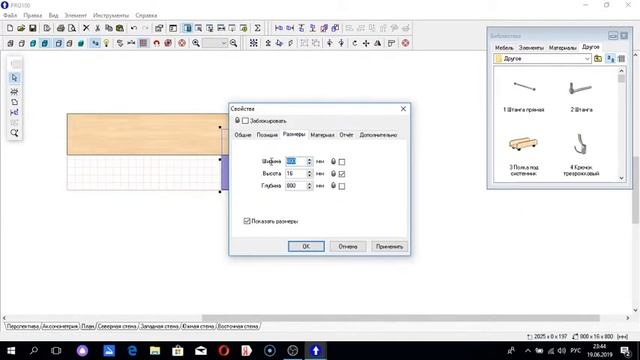Toggle the light bulb lighting icon
640x360 pixels.
[106, 43]
